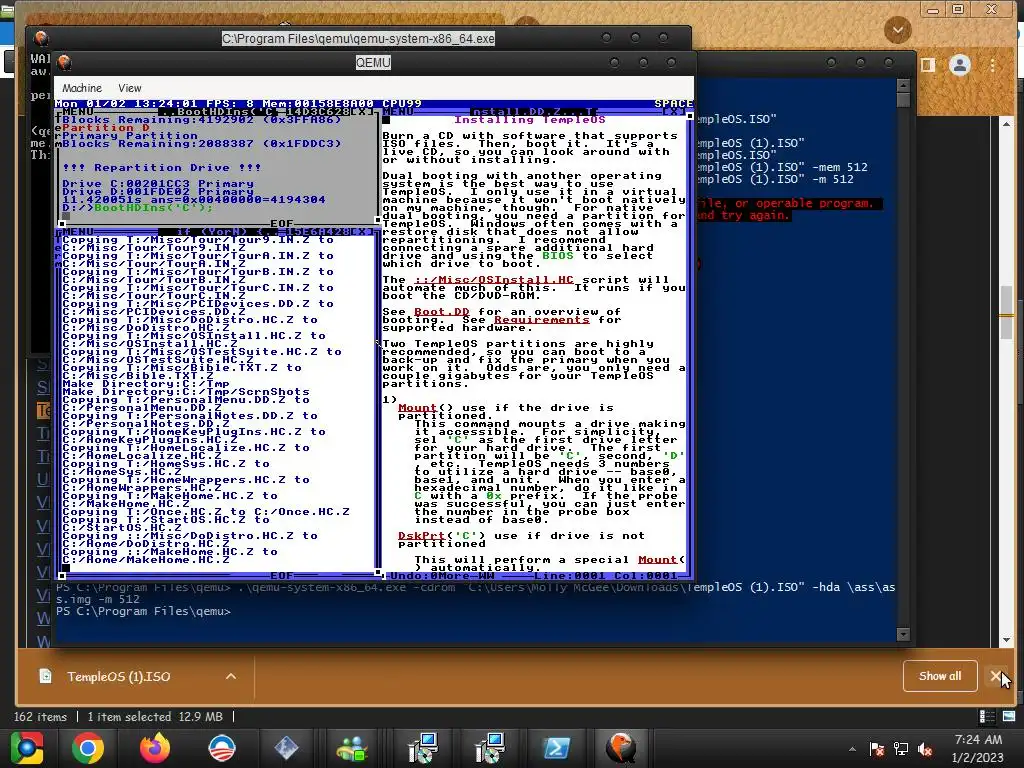Open Chrome Canary-style first taskbar icon
This screenshot has width=1024, height=768.
pyautogui.click(x=27, y=747)
